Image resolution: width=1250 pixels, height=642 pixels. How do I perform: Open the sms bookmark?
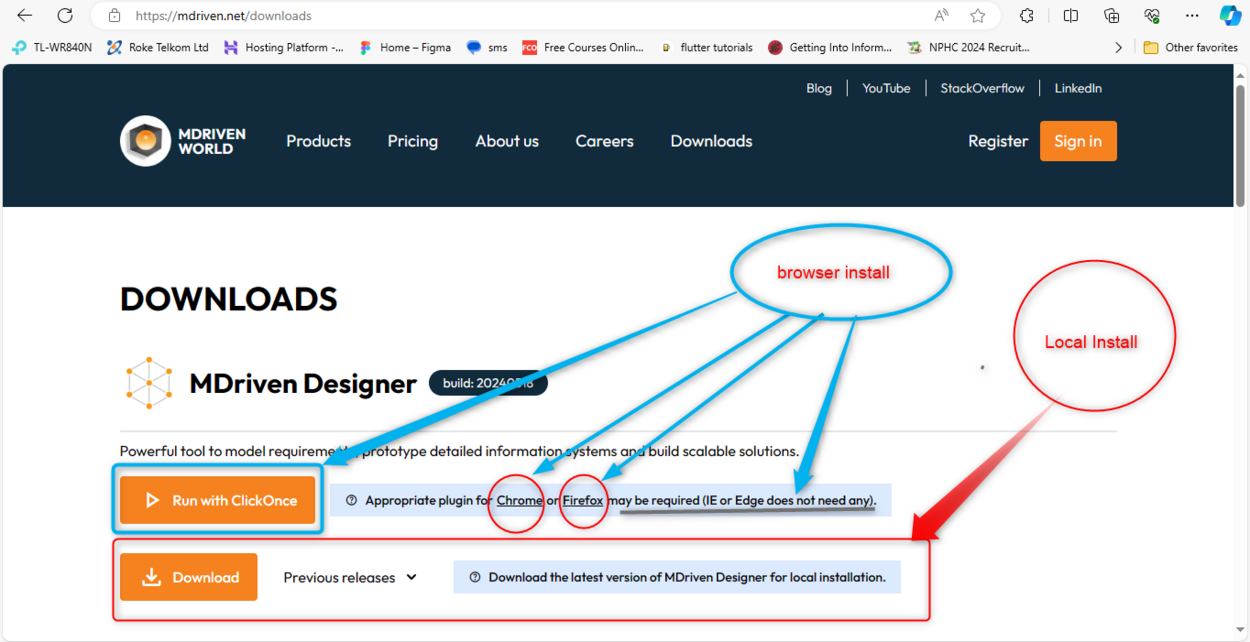487,47
